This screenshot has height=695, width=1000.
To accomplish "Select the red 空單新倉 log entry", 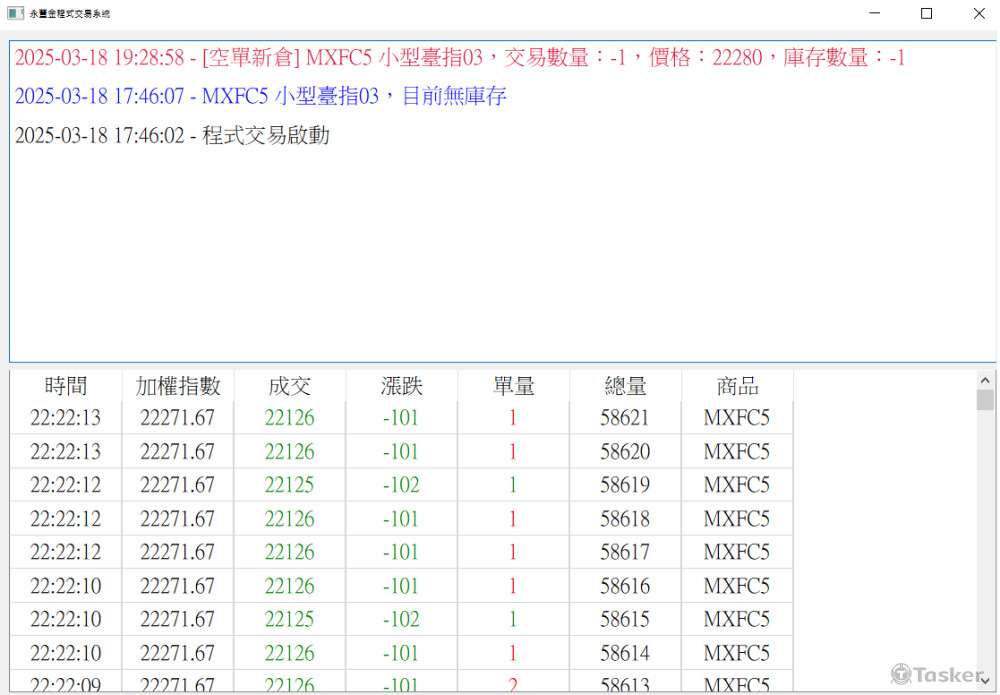I will pos(460,58).
